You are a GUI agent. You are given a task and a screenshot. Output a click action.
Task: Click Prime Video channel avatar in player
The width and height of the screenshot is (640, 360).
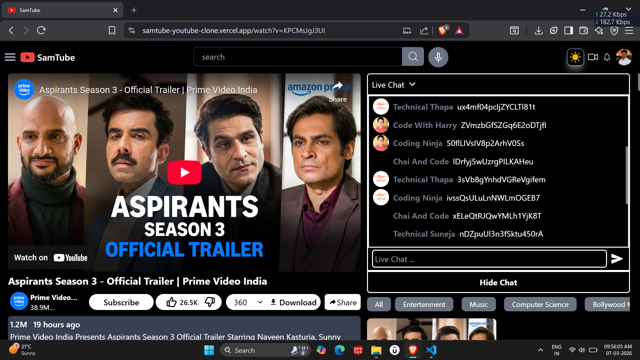point(24,89)
